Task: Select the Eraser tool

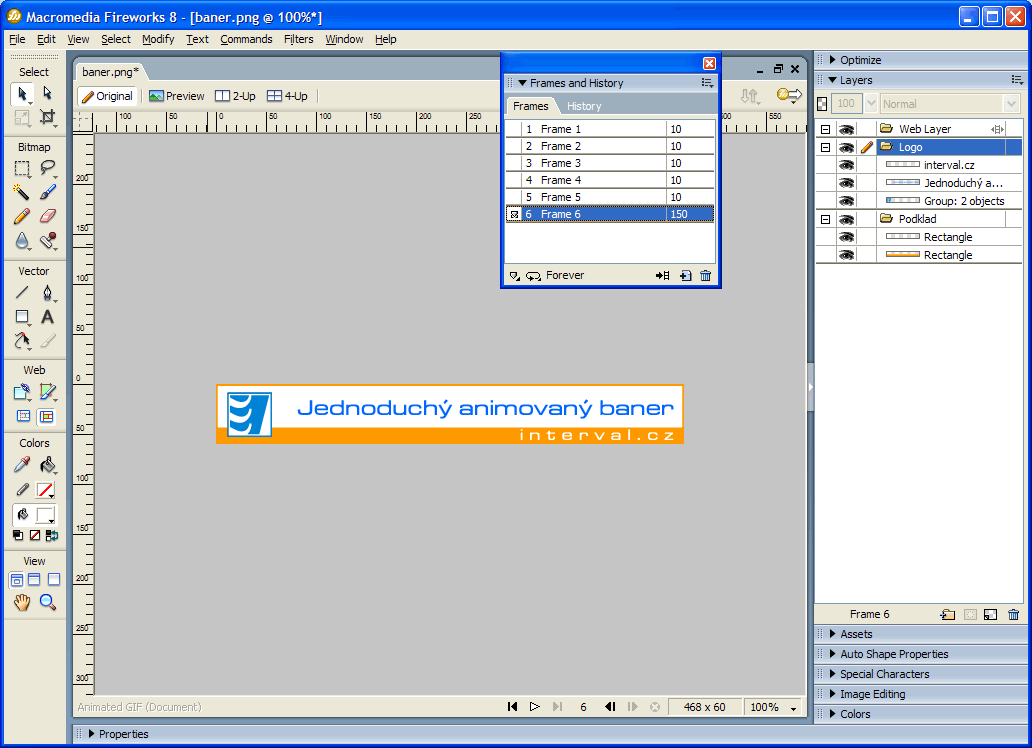Action: [x=47, y=216]
